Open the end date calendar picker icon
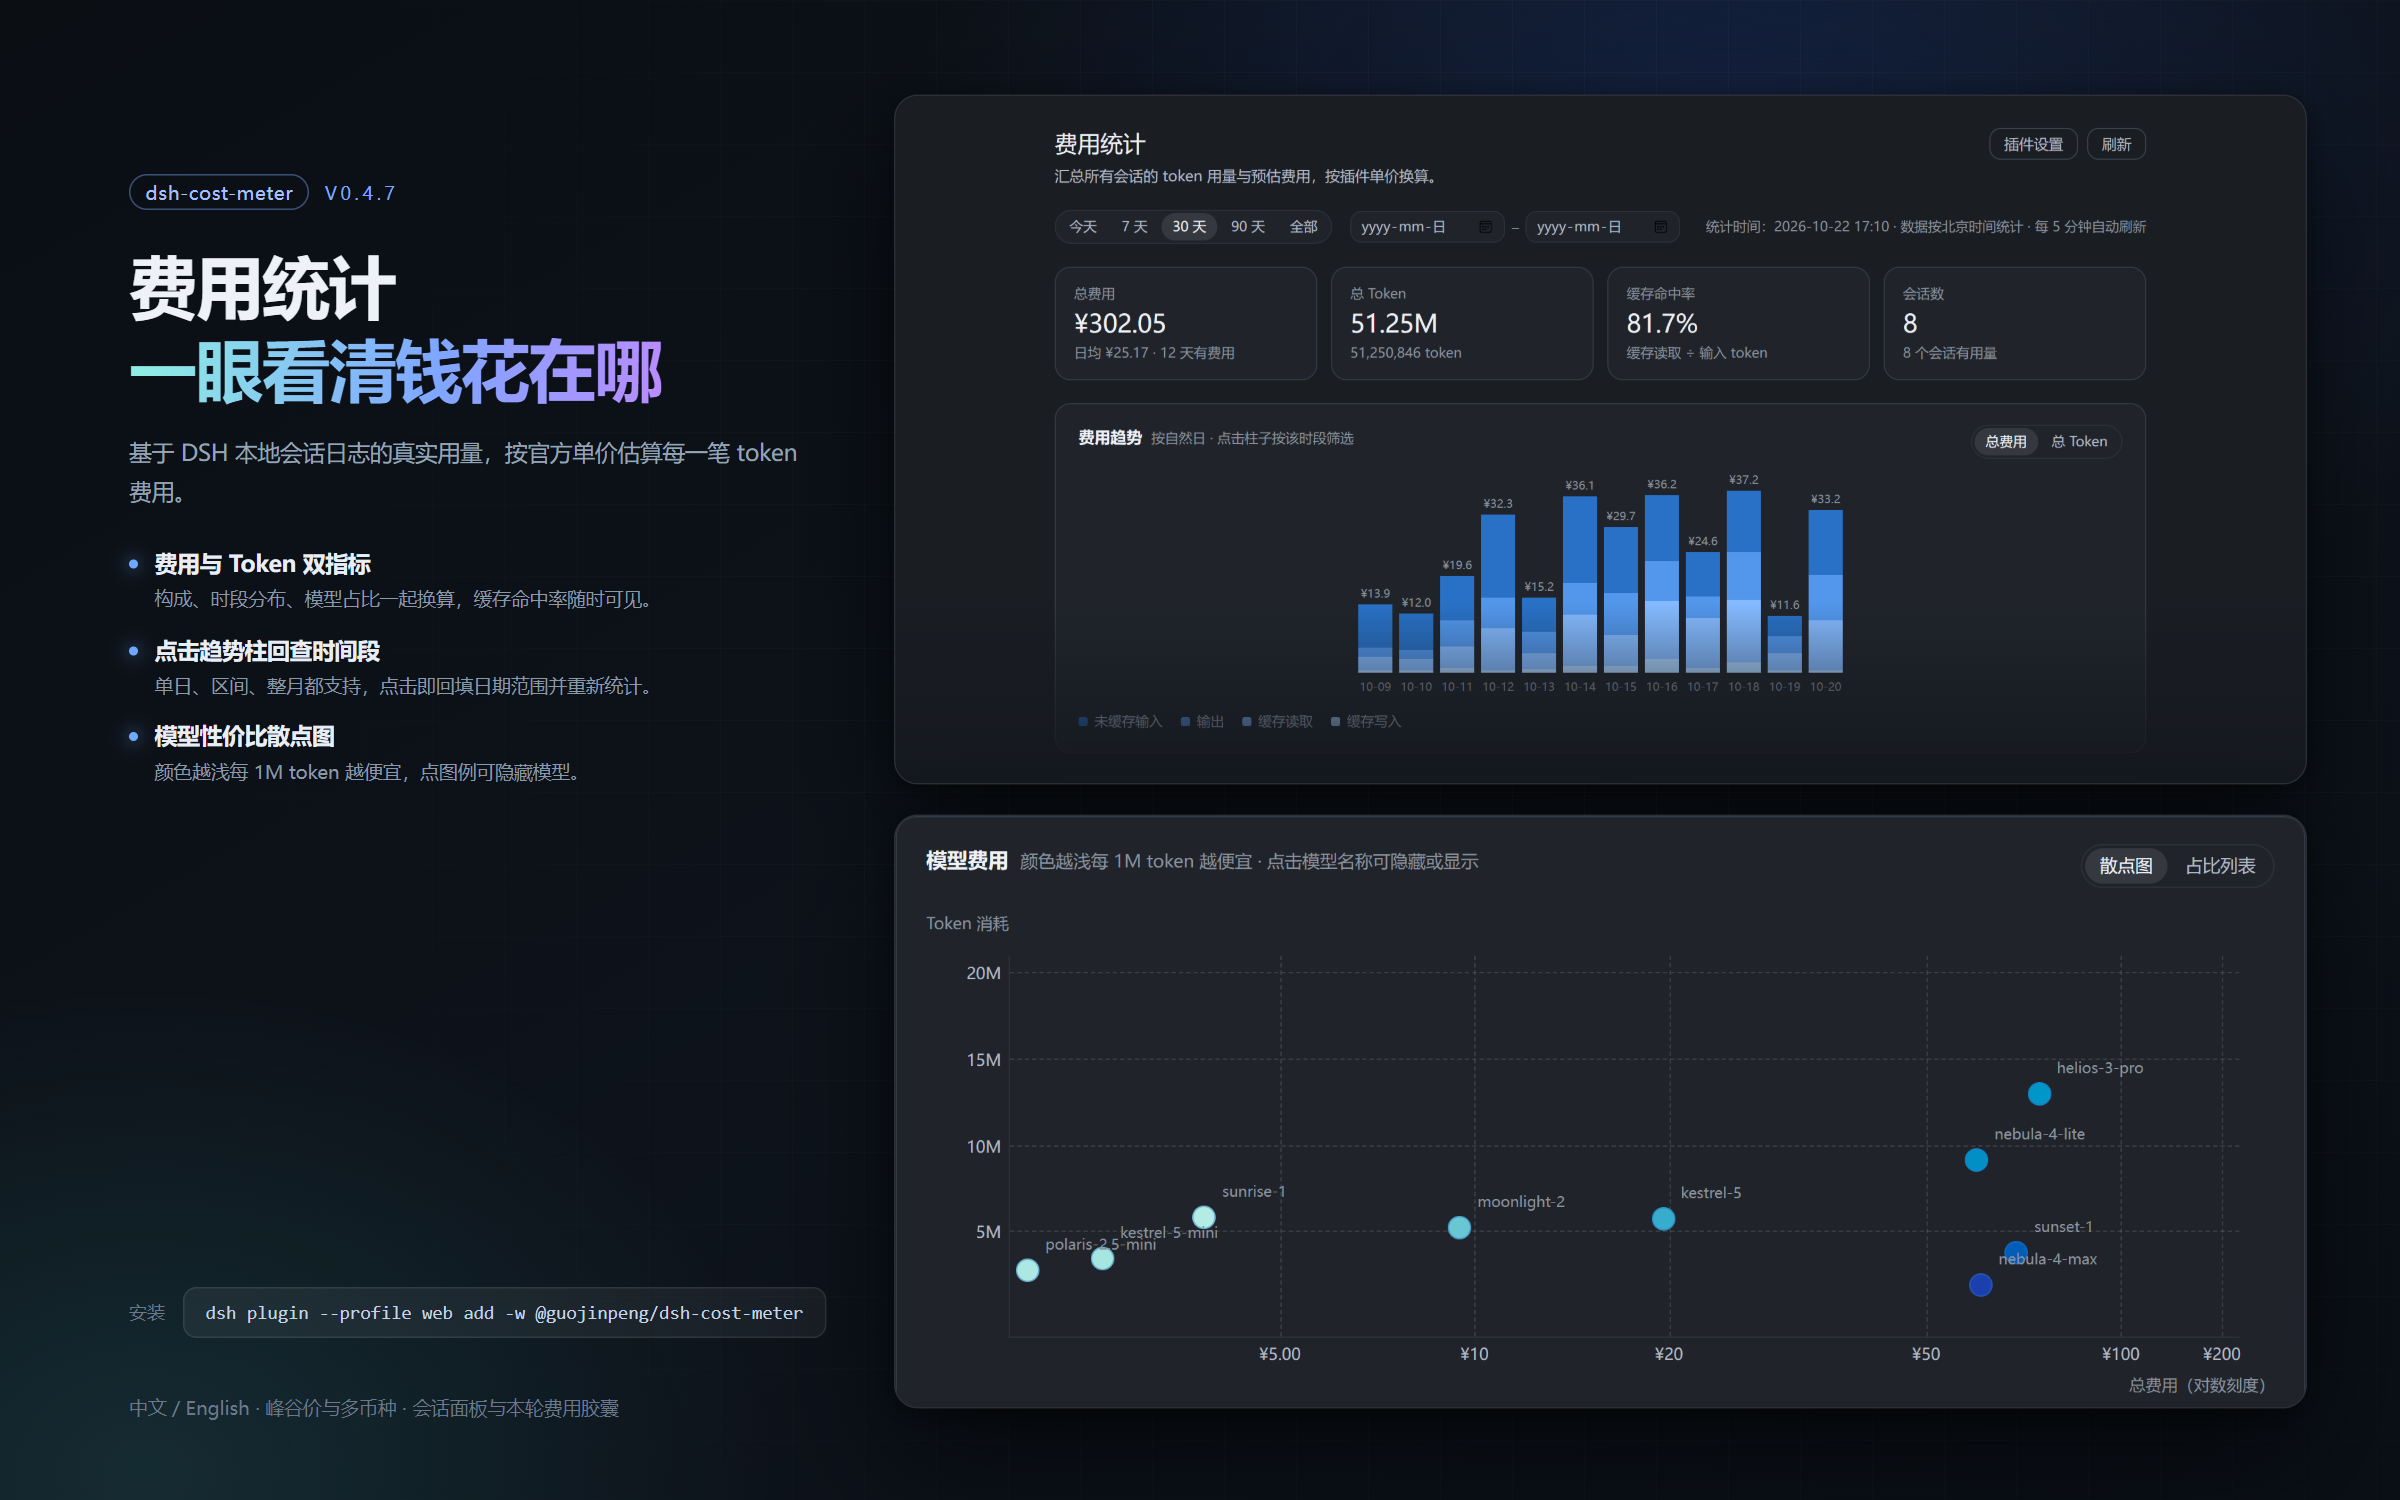Viewport: 2400px width, 1500px height. coord(1660,227)
